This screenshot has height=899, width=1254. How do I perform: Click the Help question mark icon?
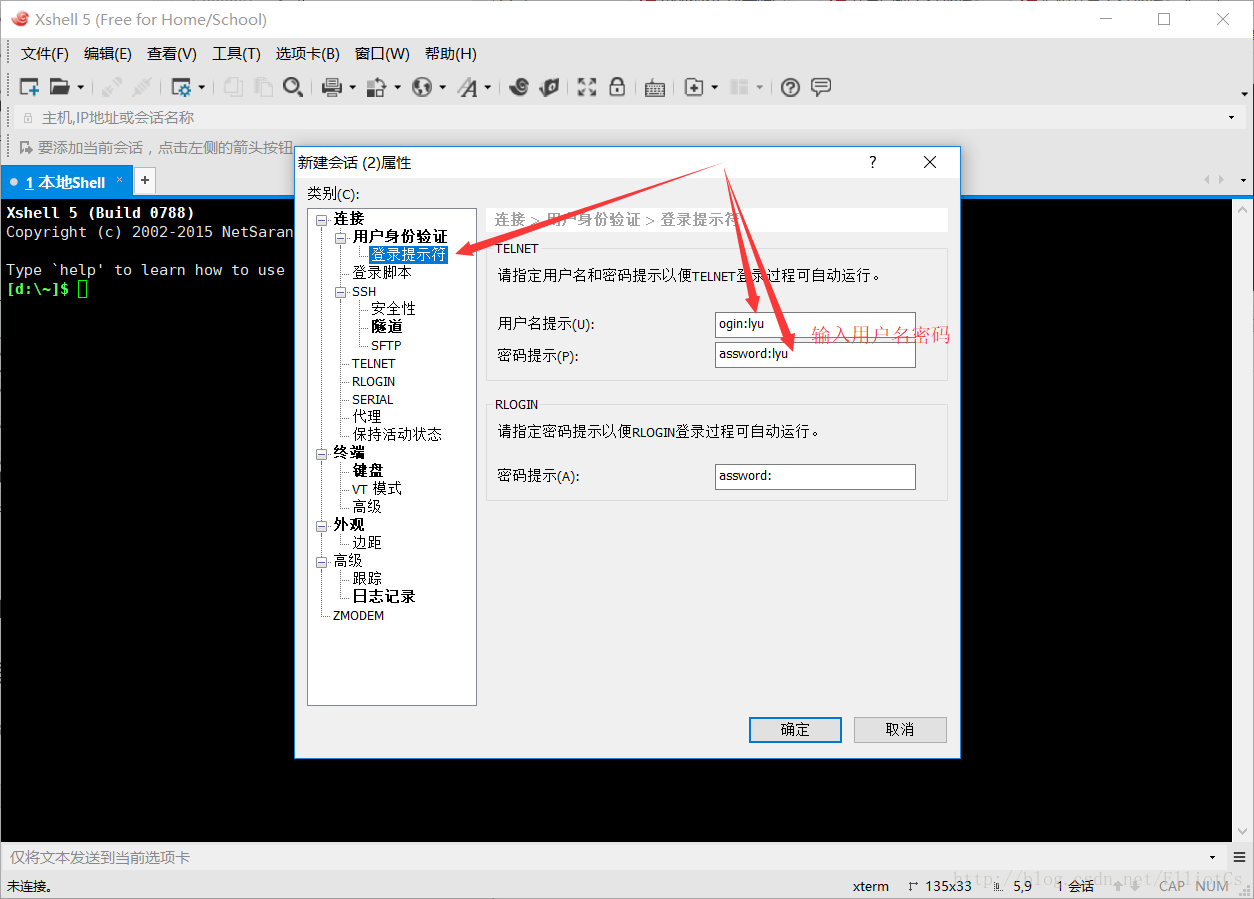click(x=790, y=87)
